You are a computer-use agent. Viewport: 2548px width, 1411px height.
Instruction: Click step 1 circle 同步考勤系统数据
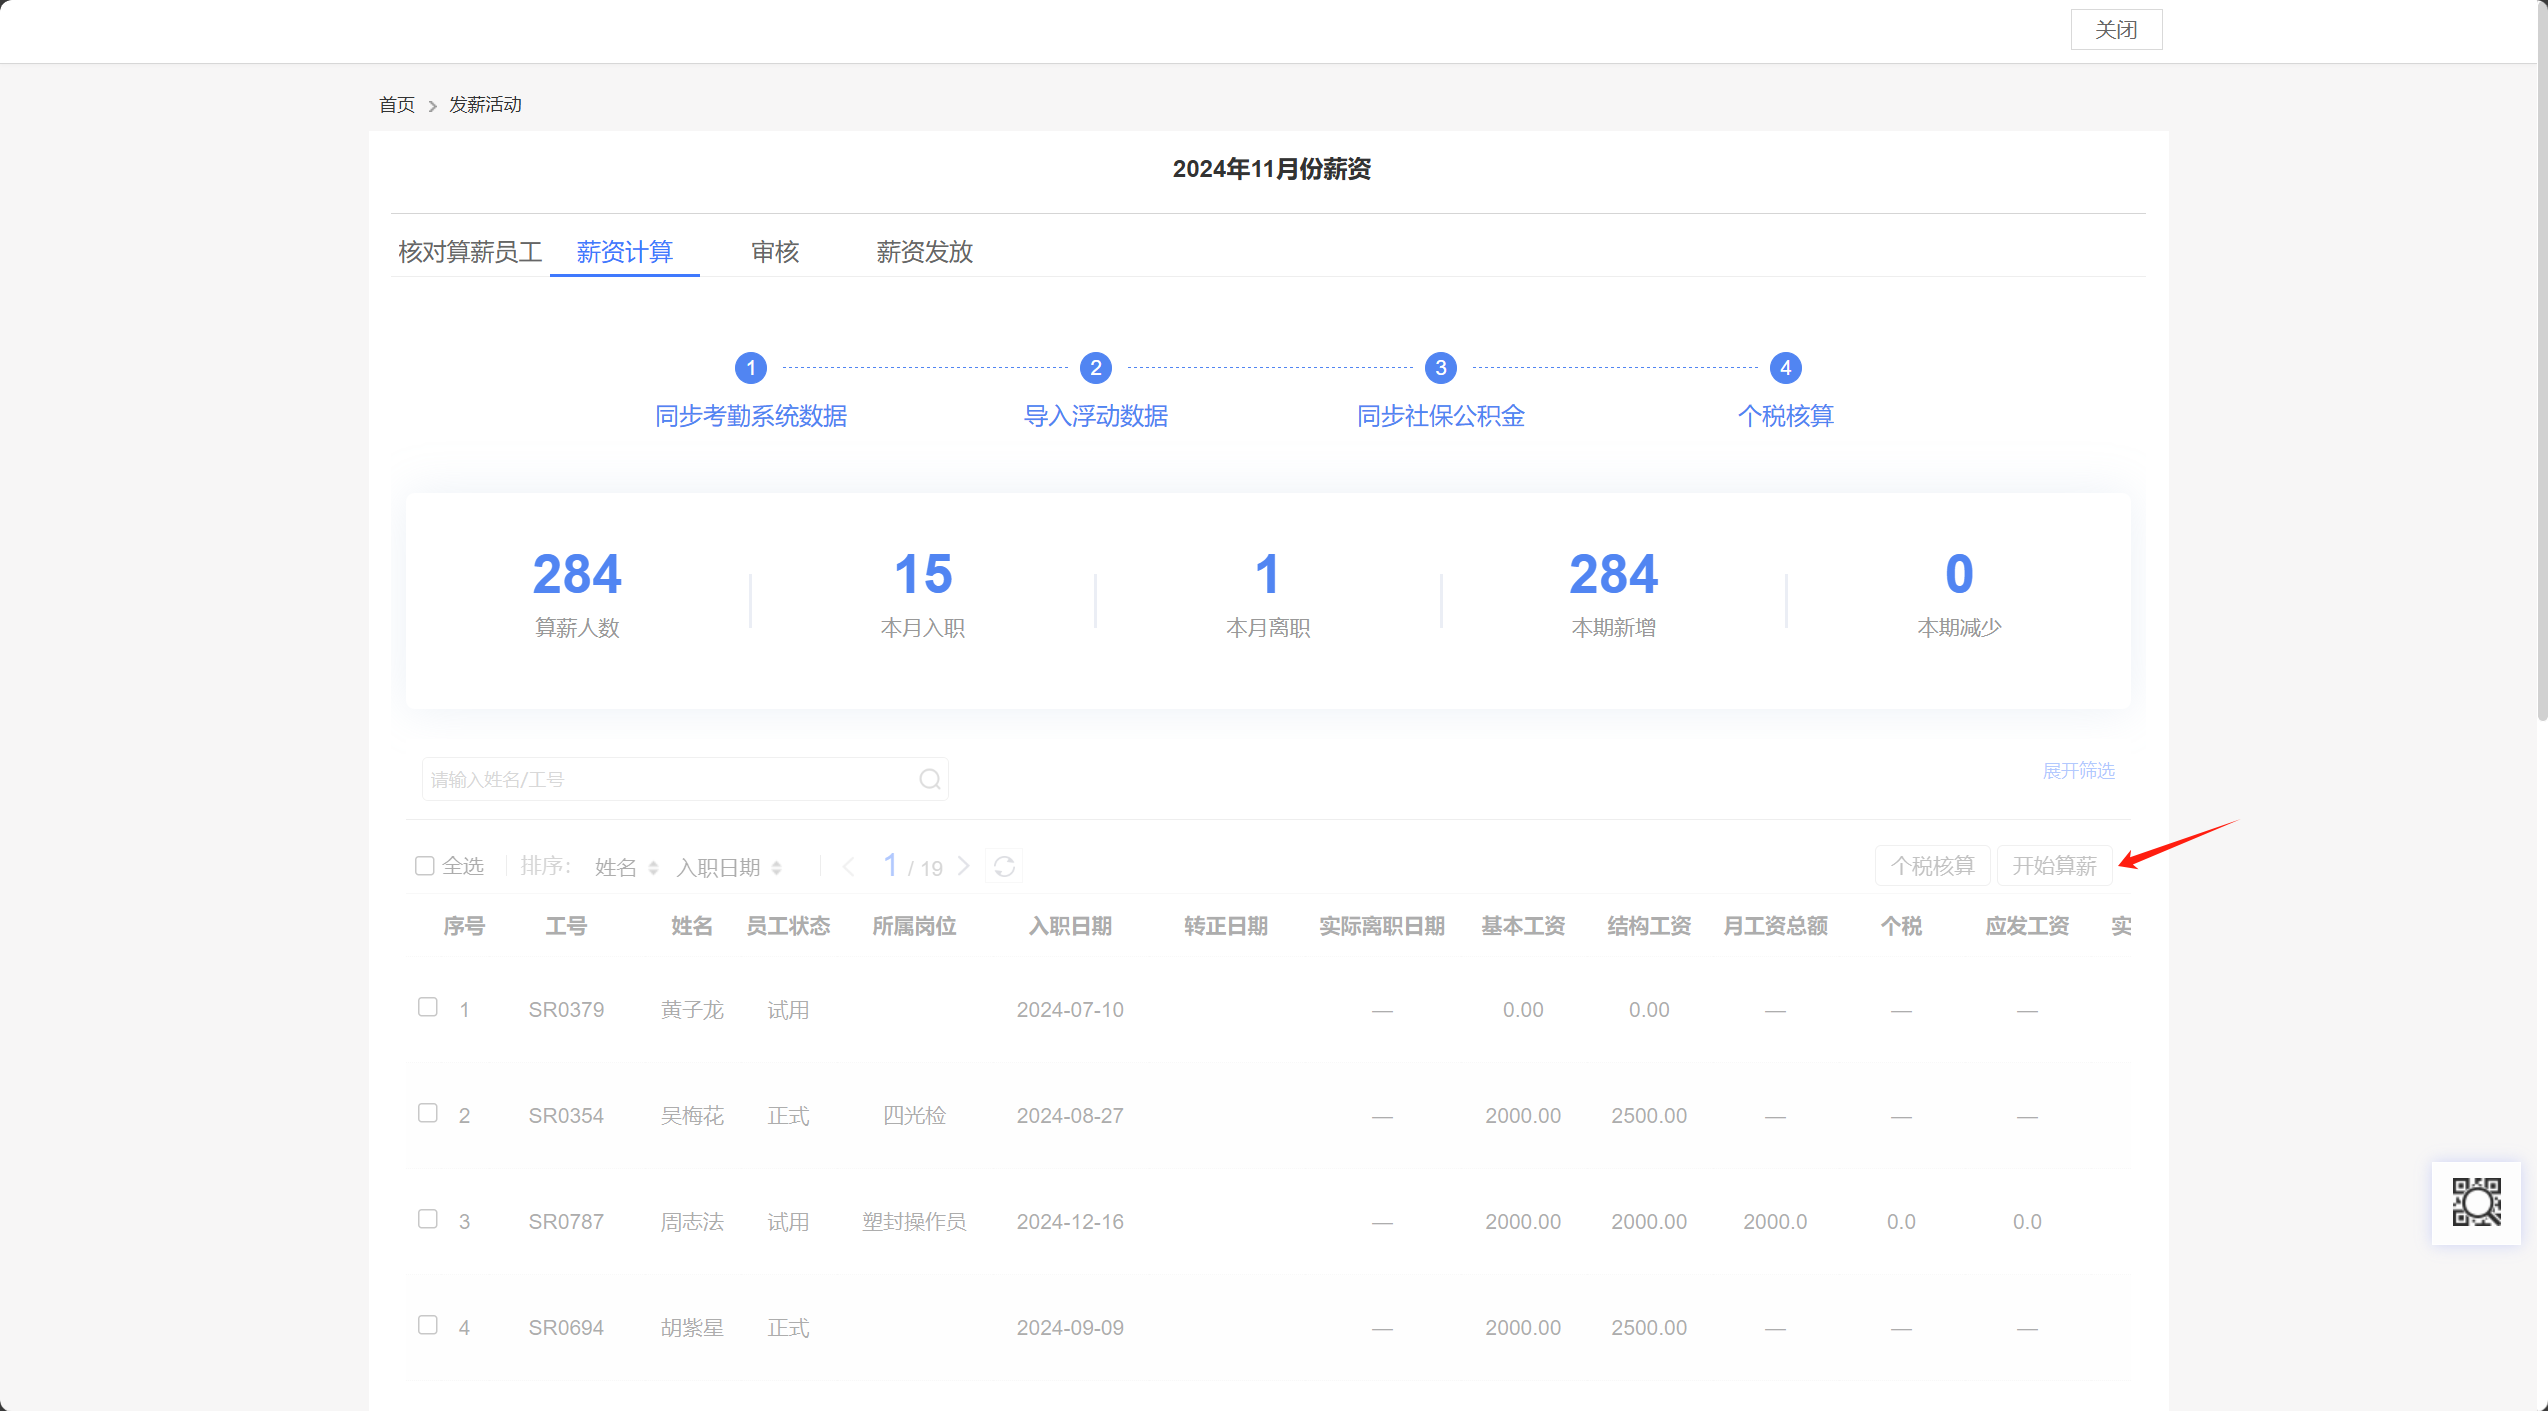[x=751, y=368]
